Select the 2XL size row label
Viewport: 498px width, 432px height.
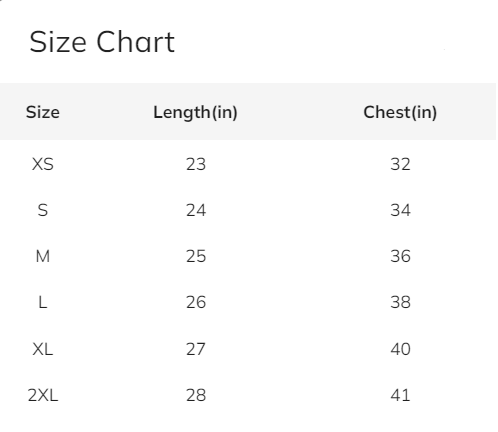[43, 395]
